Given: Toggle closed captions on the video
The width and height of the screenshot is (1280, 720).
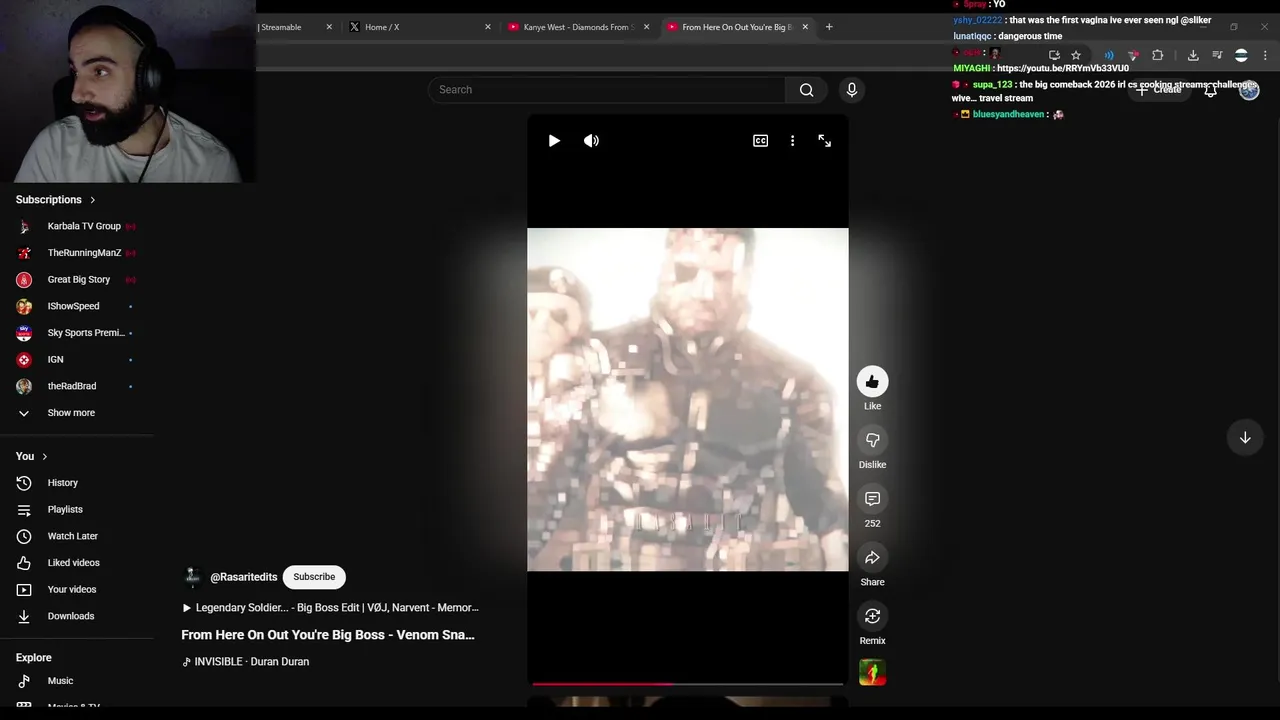Looking at the screenshot, I should 760,141.
